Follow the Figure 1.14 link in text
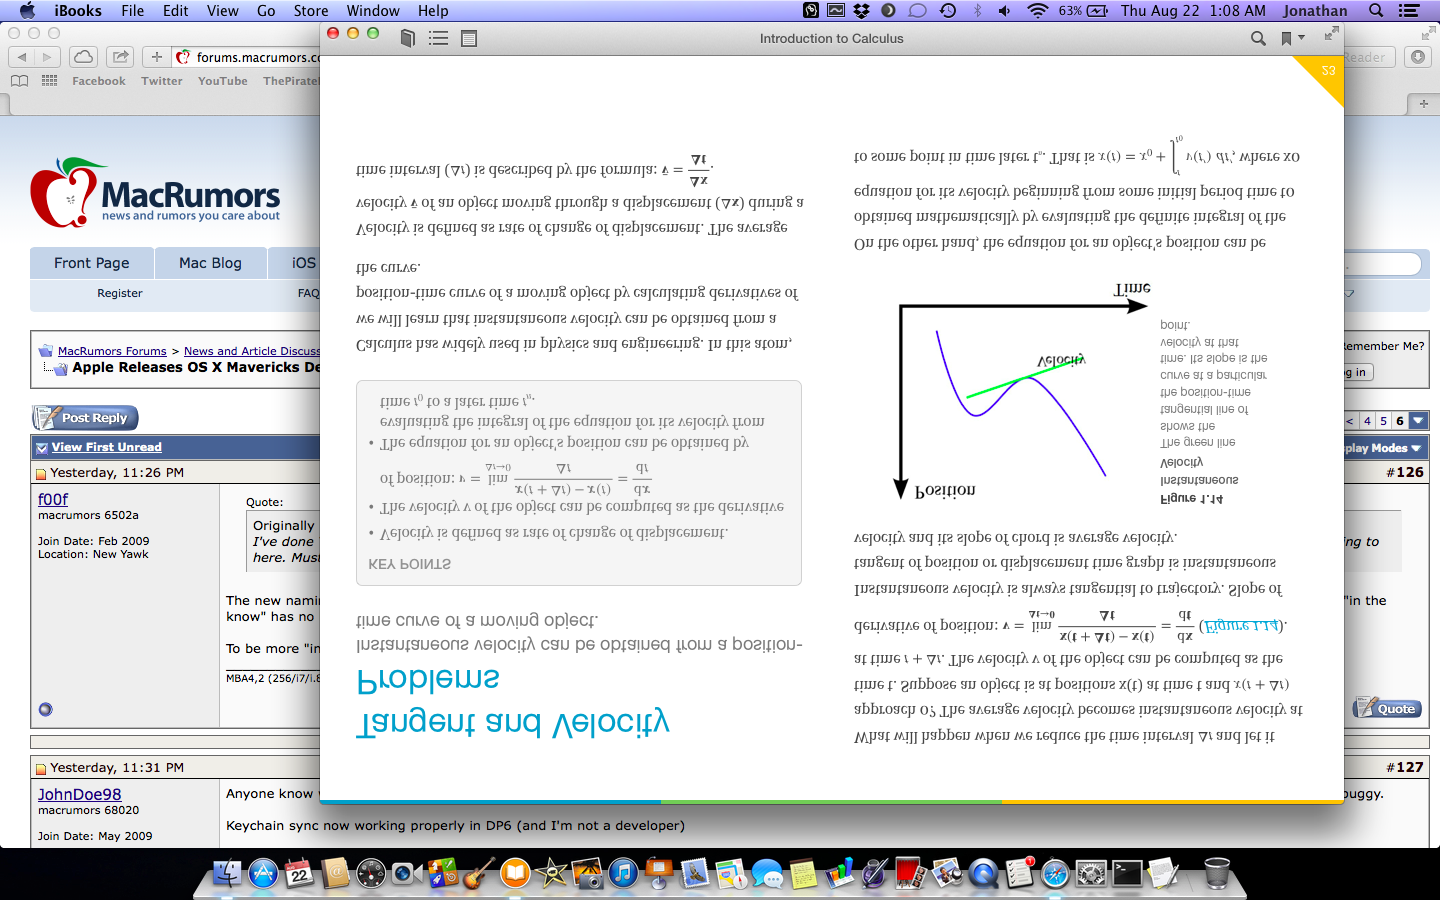 pyautogui.click(x=1240, y=626)
